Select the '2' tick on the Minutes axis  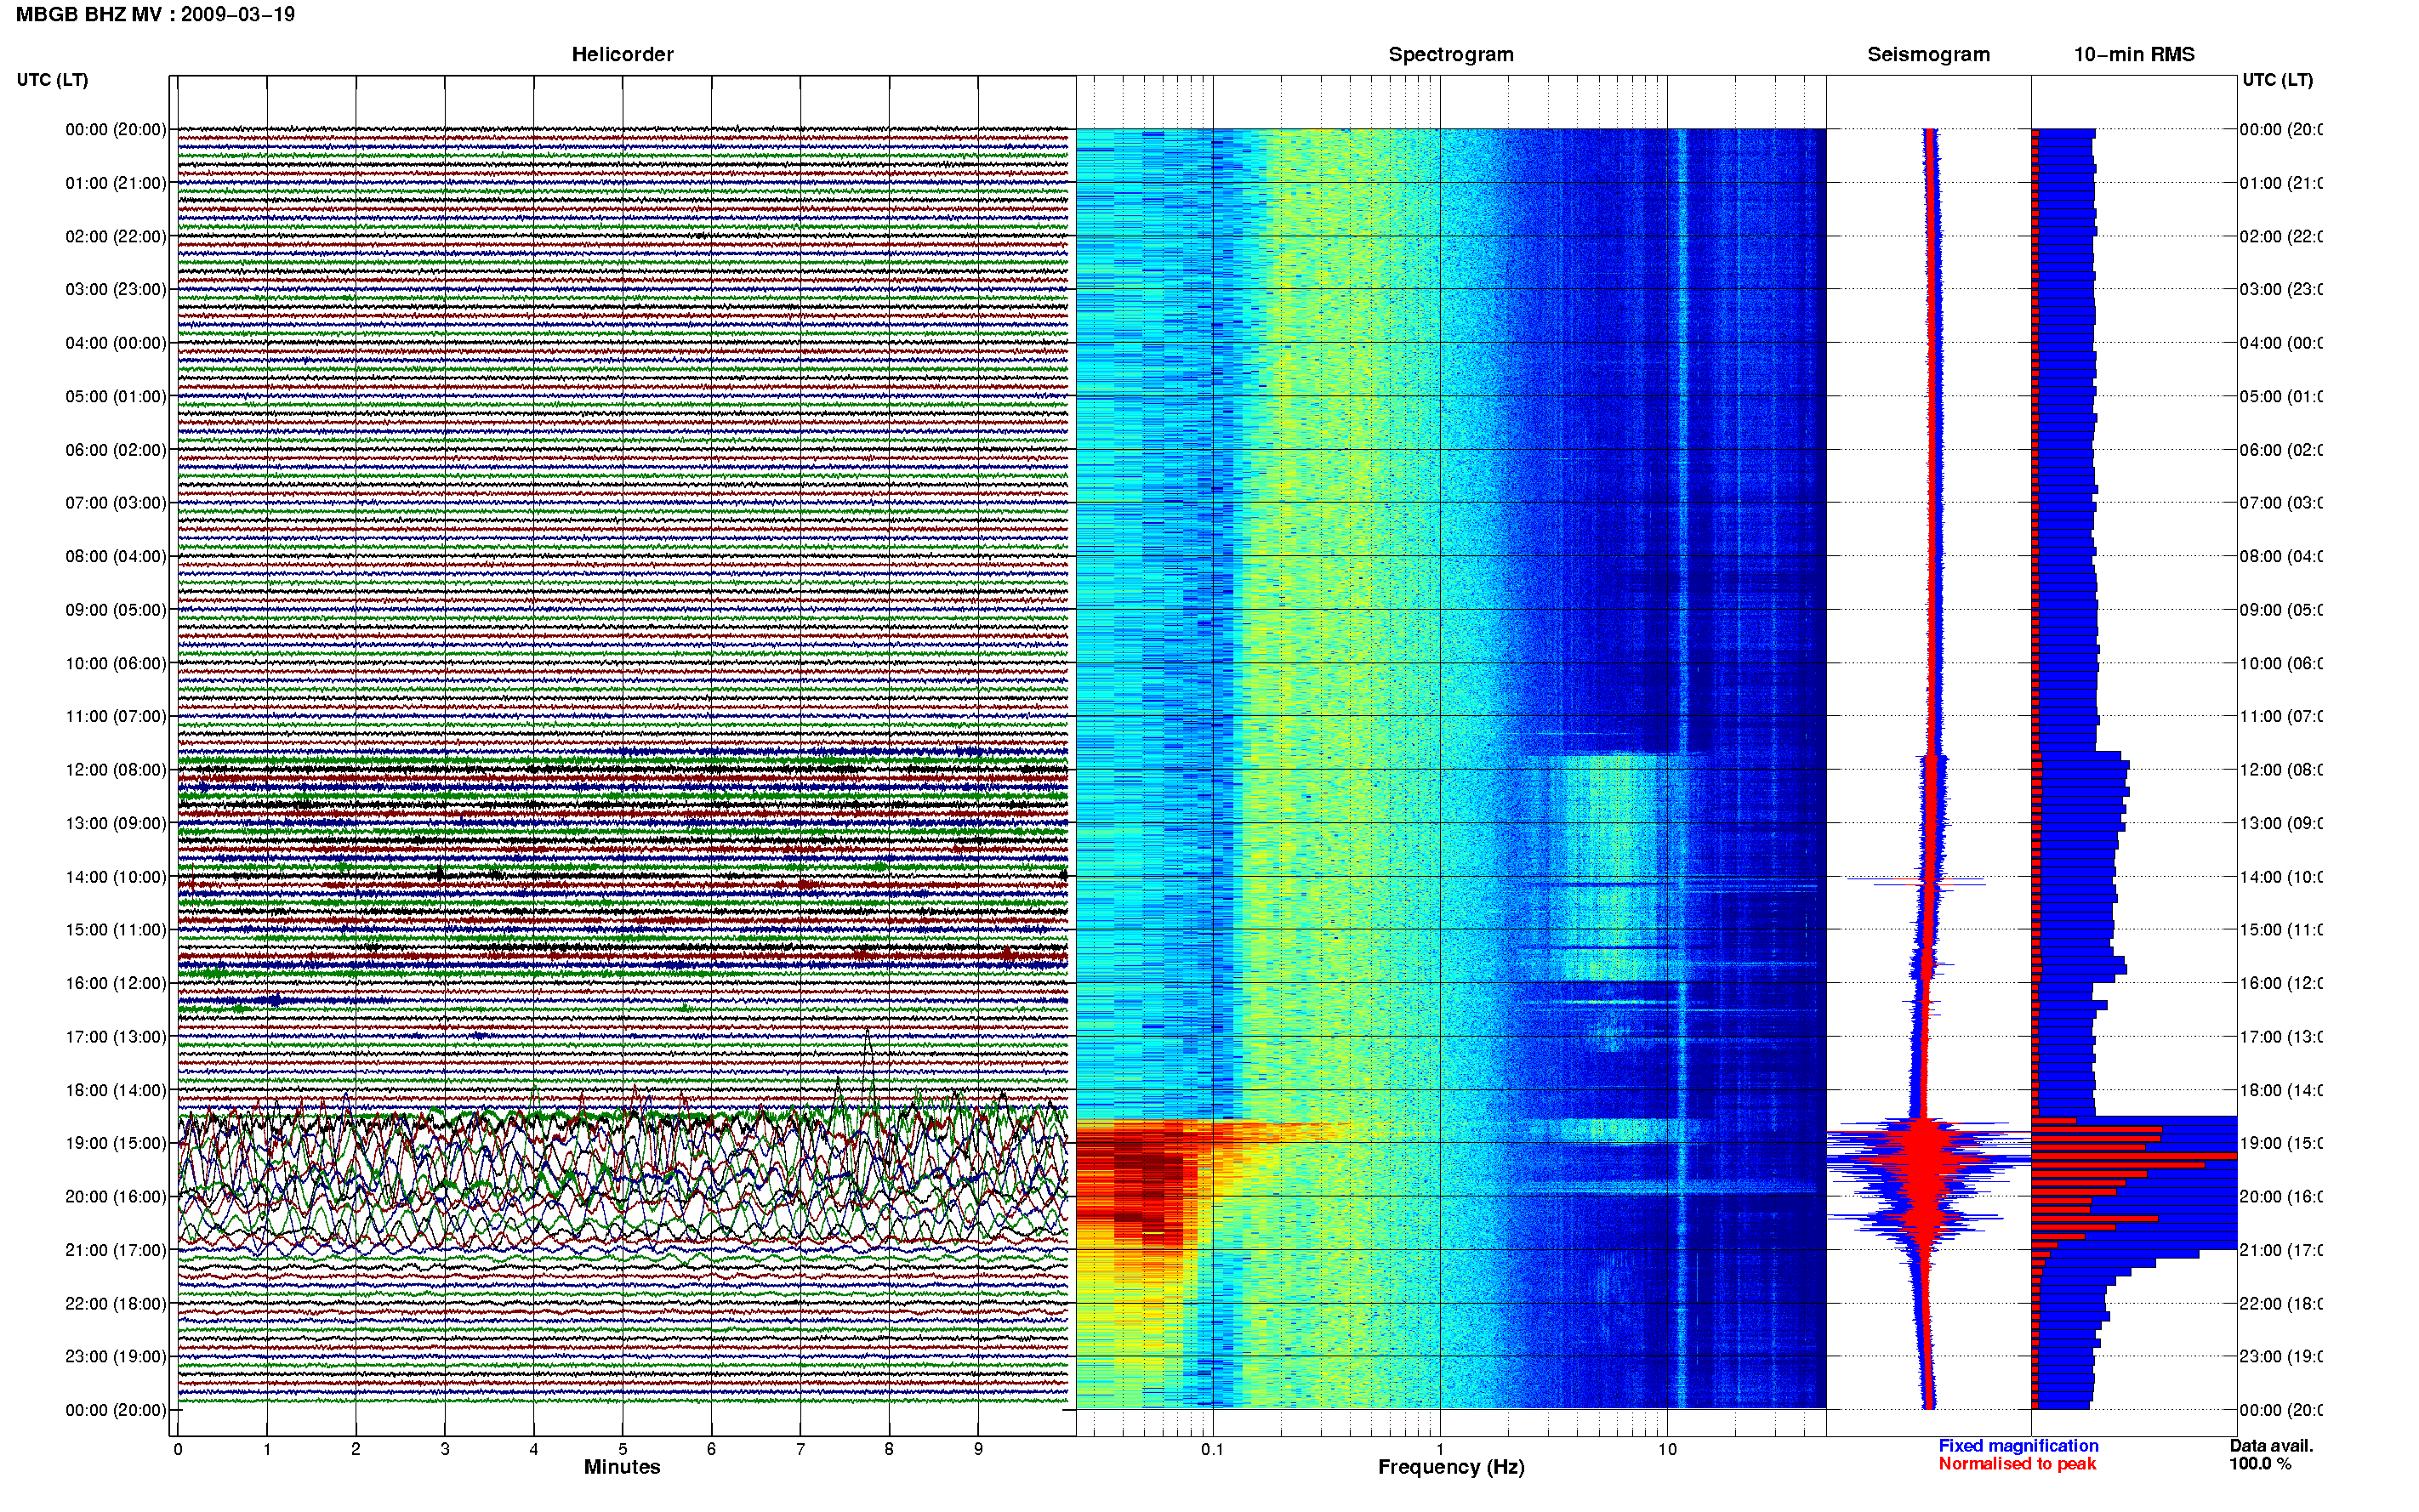356,1449
